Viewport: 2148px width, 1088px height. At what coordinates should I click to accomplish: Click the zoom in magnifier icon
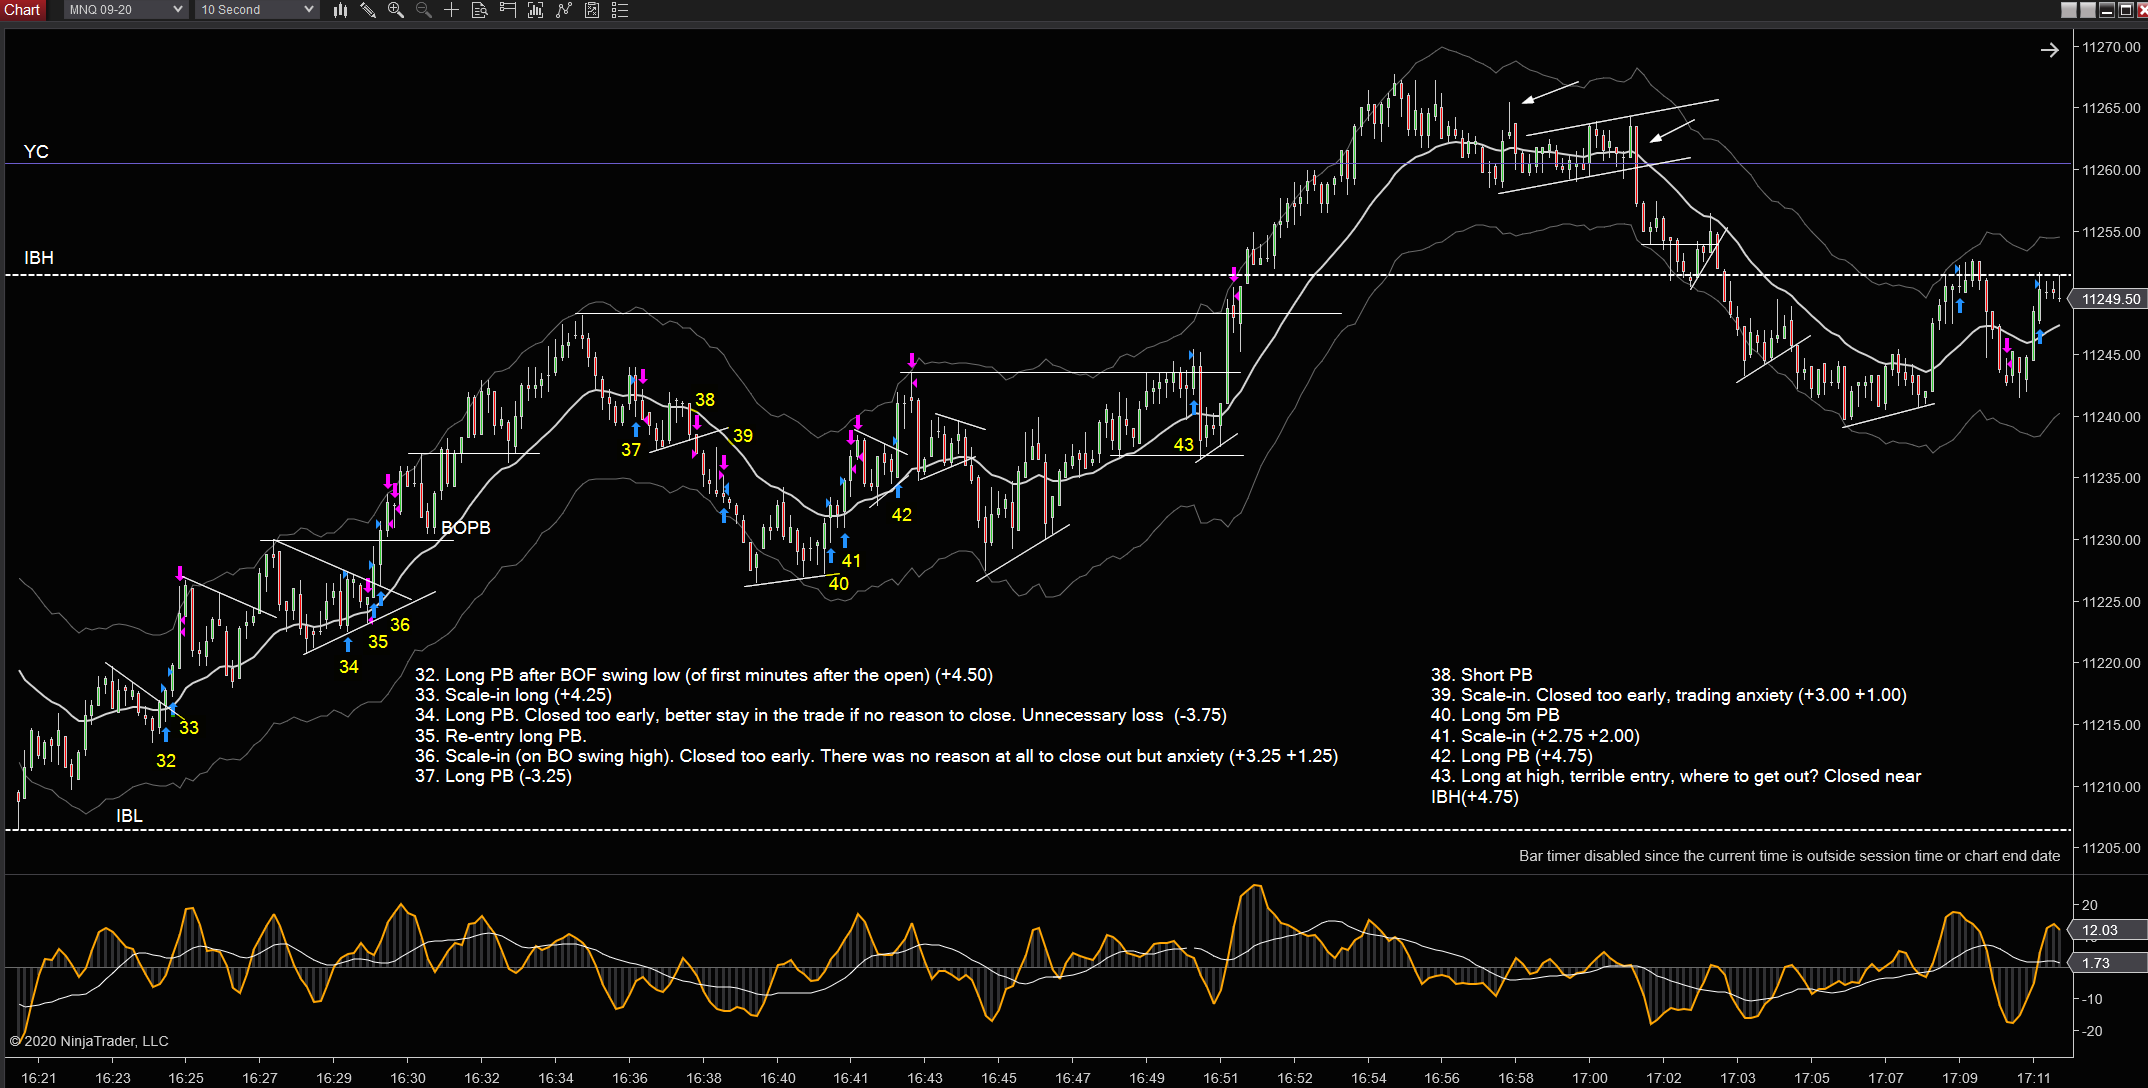[x=396, y=10]
